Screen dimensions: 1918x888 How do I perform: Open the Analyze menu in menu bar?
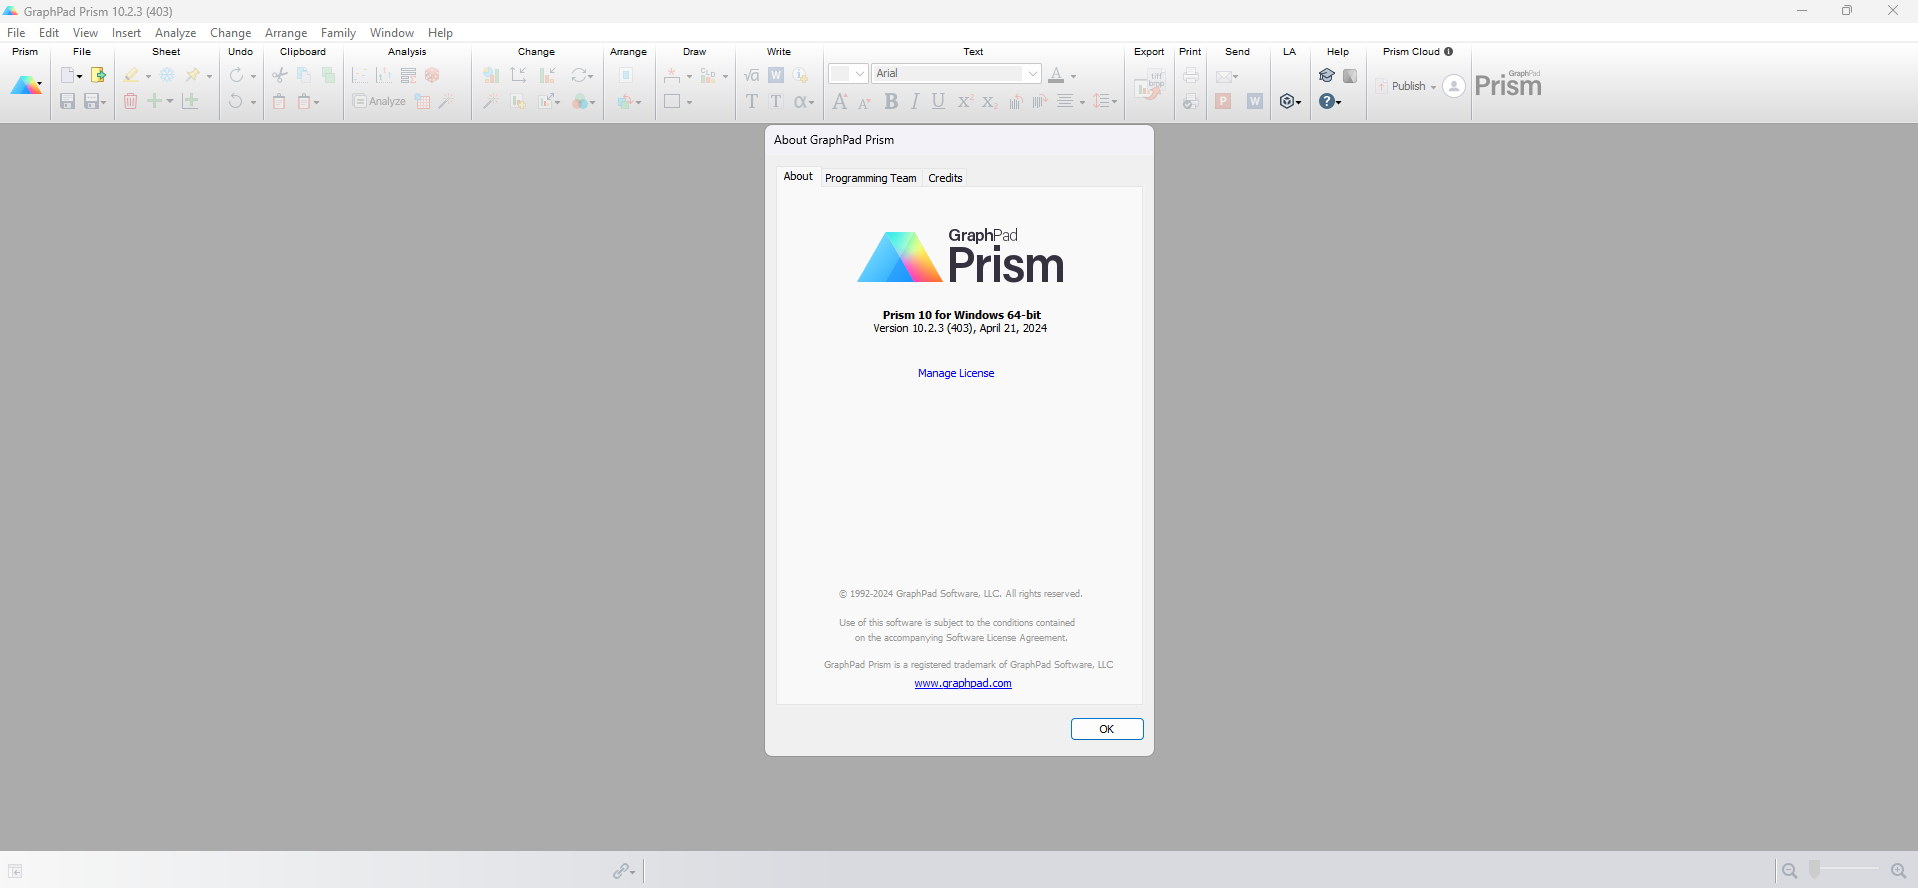click(x=175, y=33)
